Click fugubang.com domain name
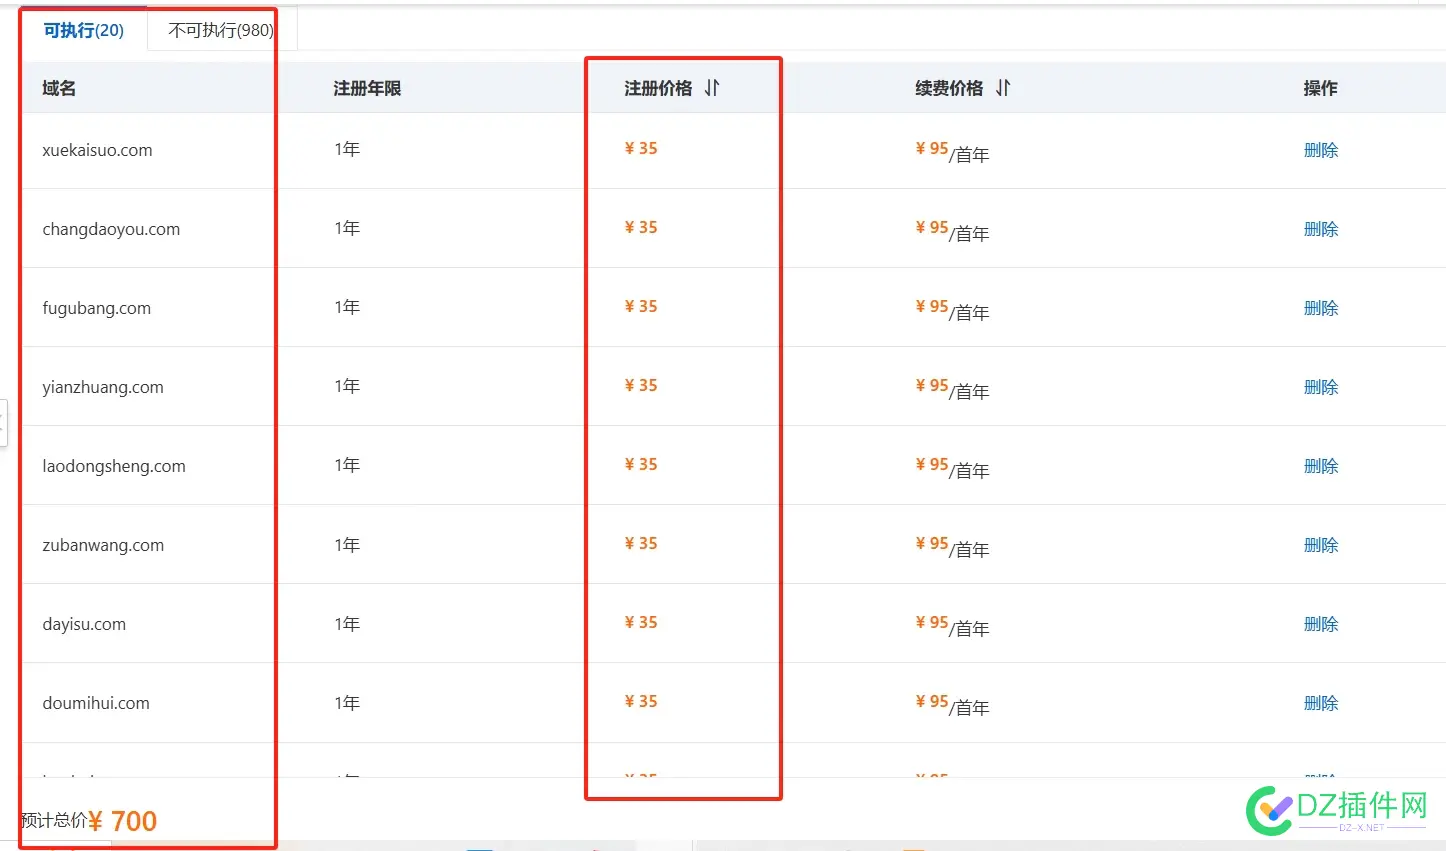Screen dimensions: 1446x851 (96, 308)
